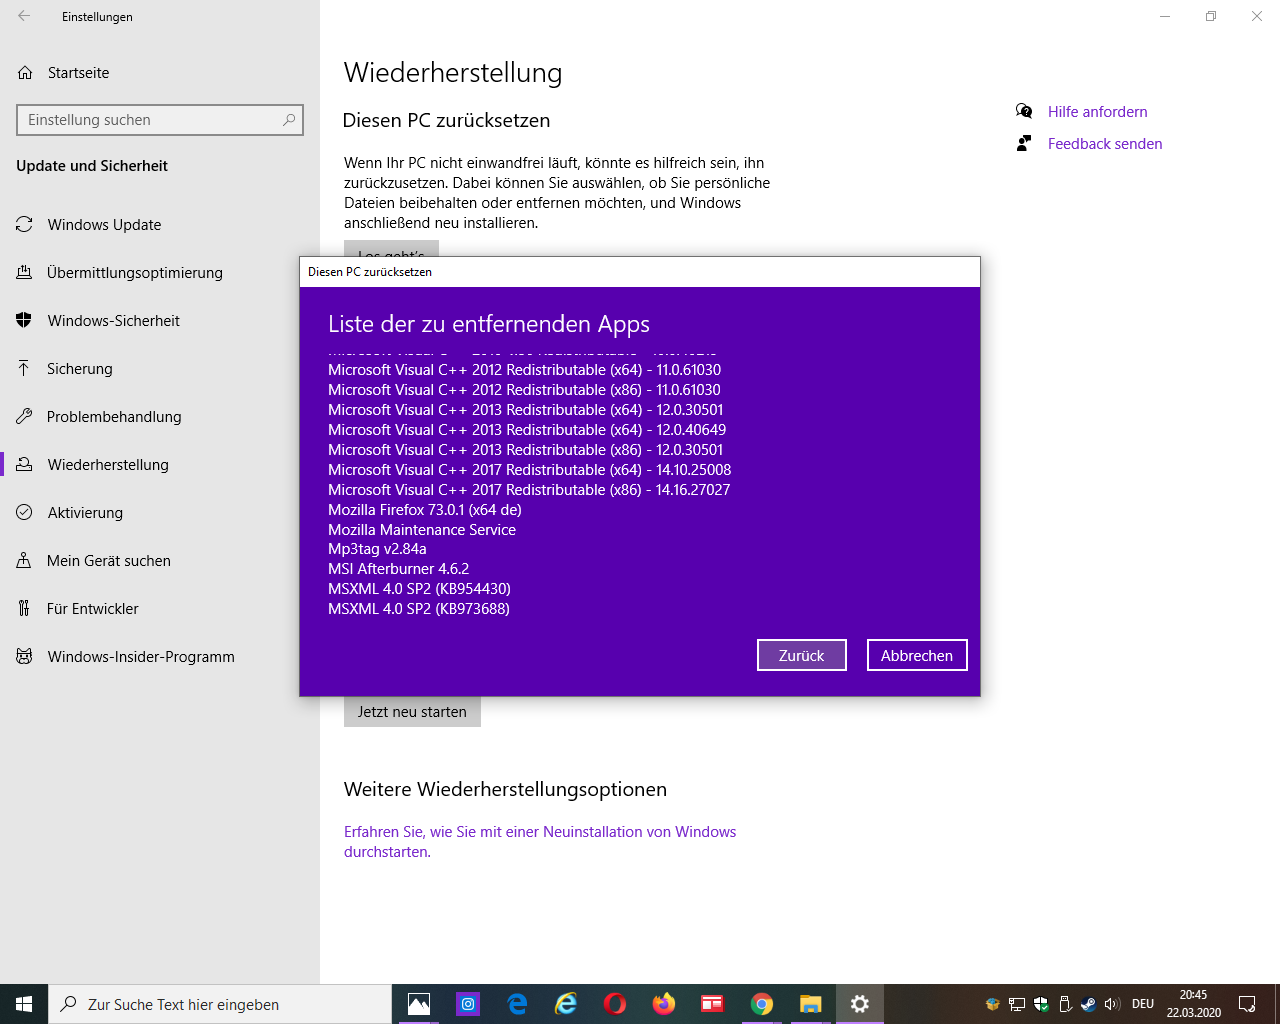Click Zurück in reset dialog
The image size is (1280, 1024).
tap(802, 655)
